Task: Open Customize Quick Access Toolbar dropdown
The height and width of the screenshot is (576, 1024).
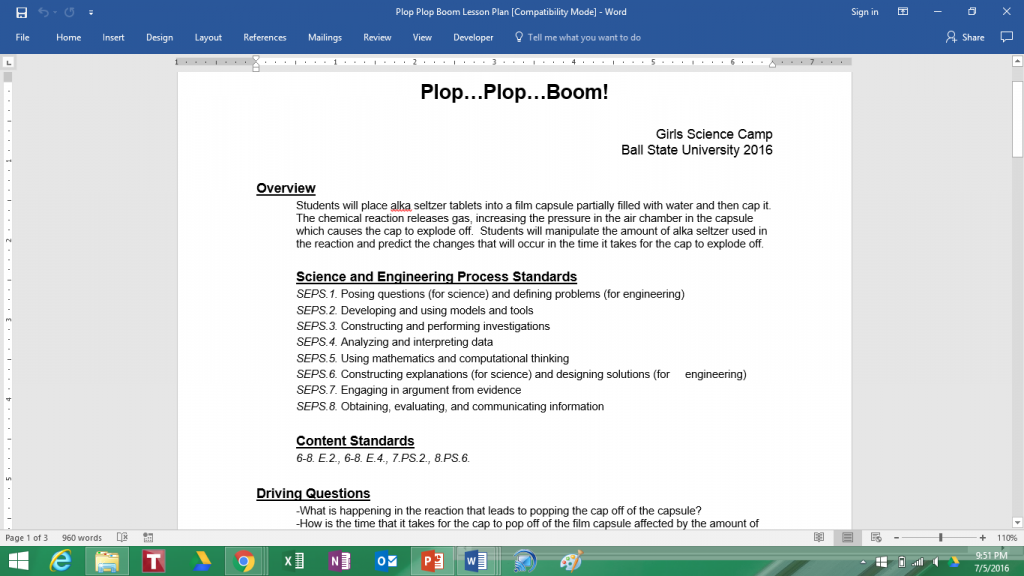Action: (x=91, y=12)
